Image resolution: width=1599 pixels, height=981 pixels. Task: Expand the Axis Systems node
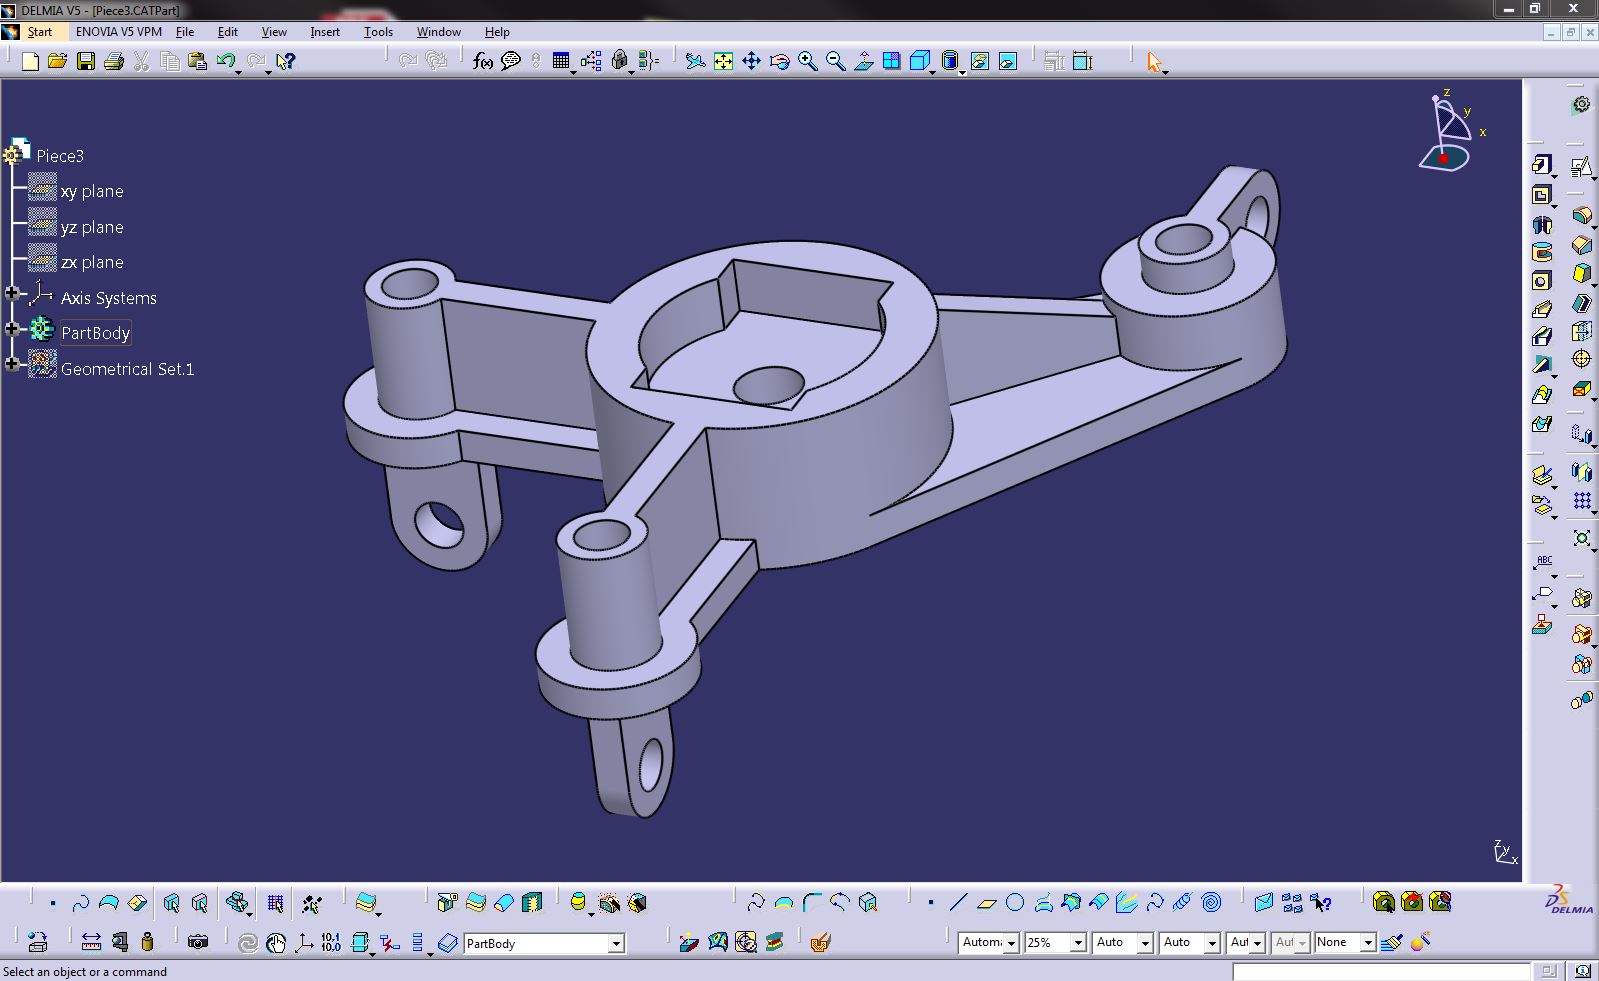click(x=12, y=293)
